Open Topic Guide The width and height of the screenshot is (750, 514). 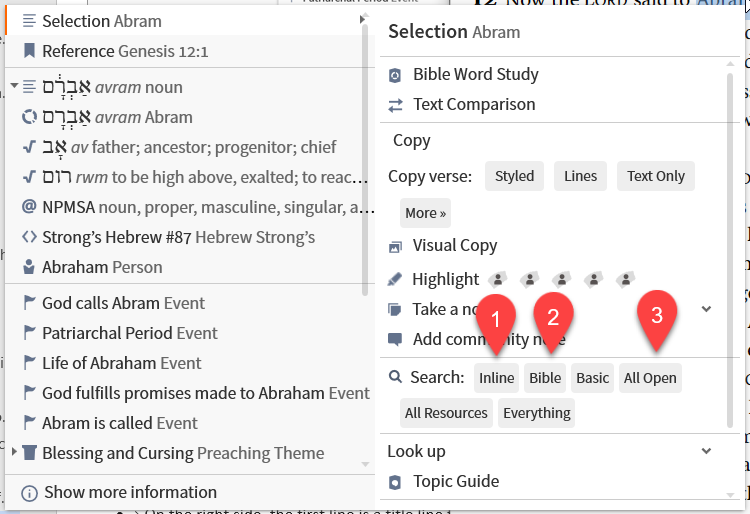(x=456, y=481)
